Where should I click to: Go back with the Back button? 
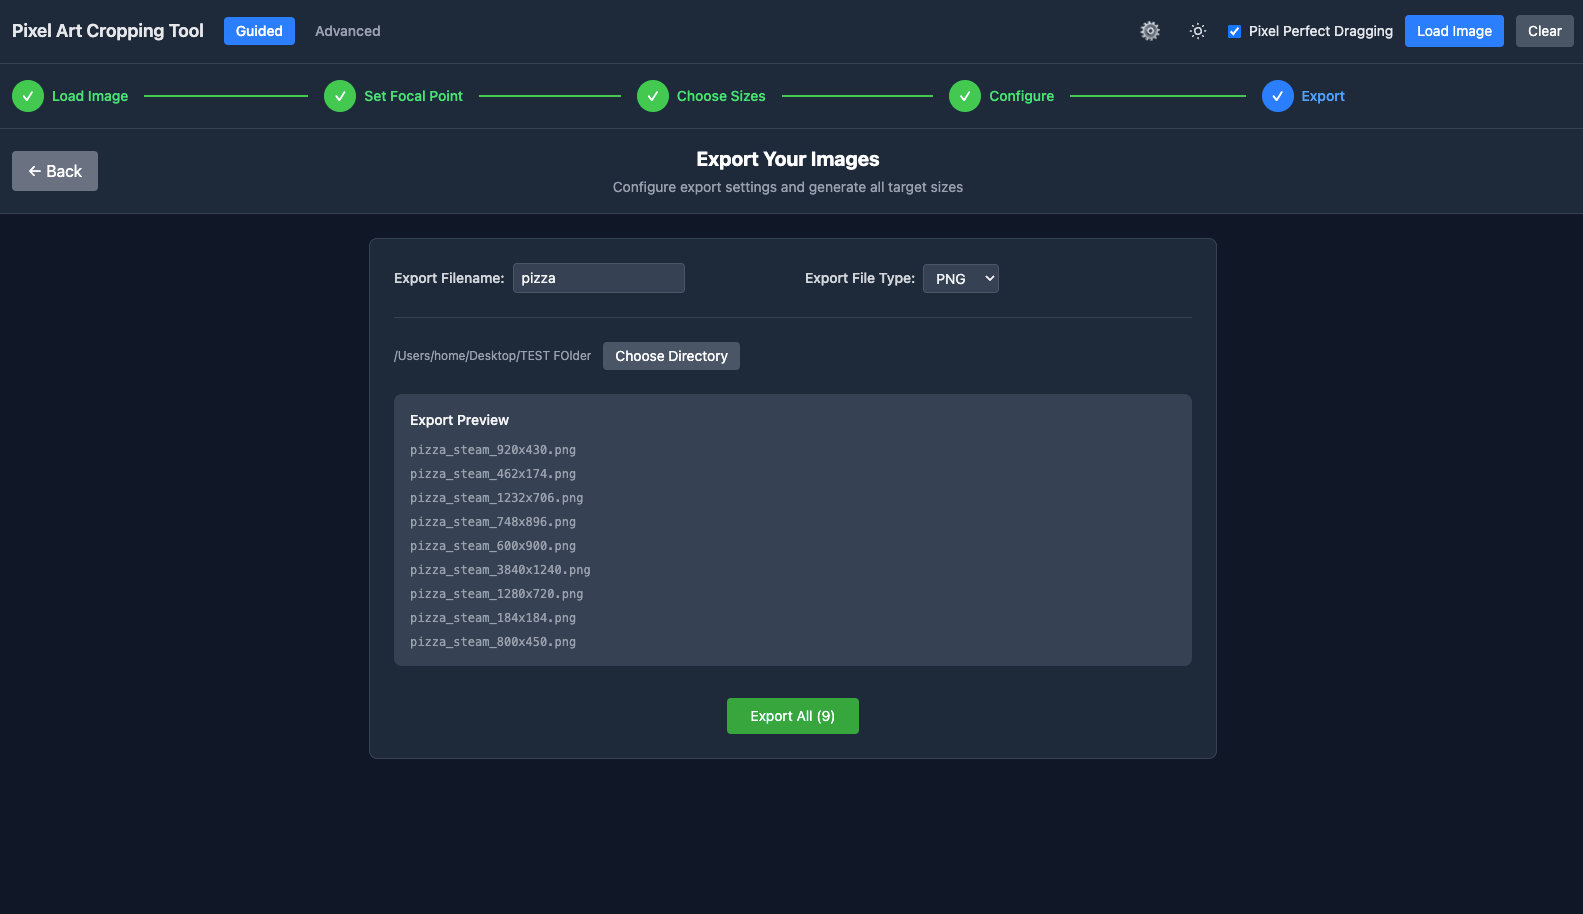tap(55, 171)
